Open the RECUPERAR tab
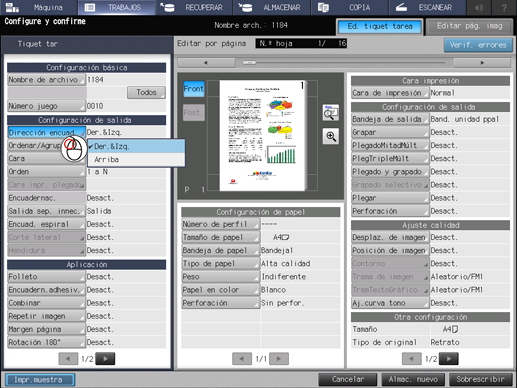 click(x=194, y=7)
